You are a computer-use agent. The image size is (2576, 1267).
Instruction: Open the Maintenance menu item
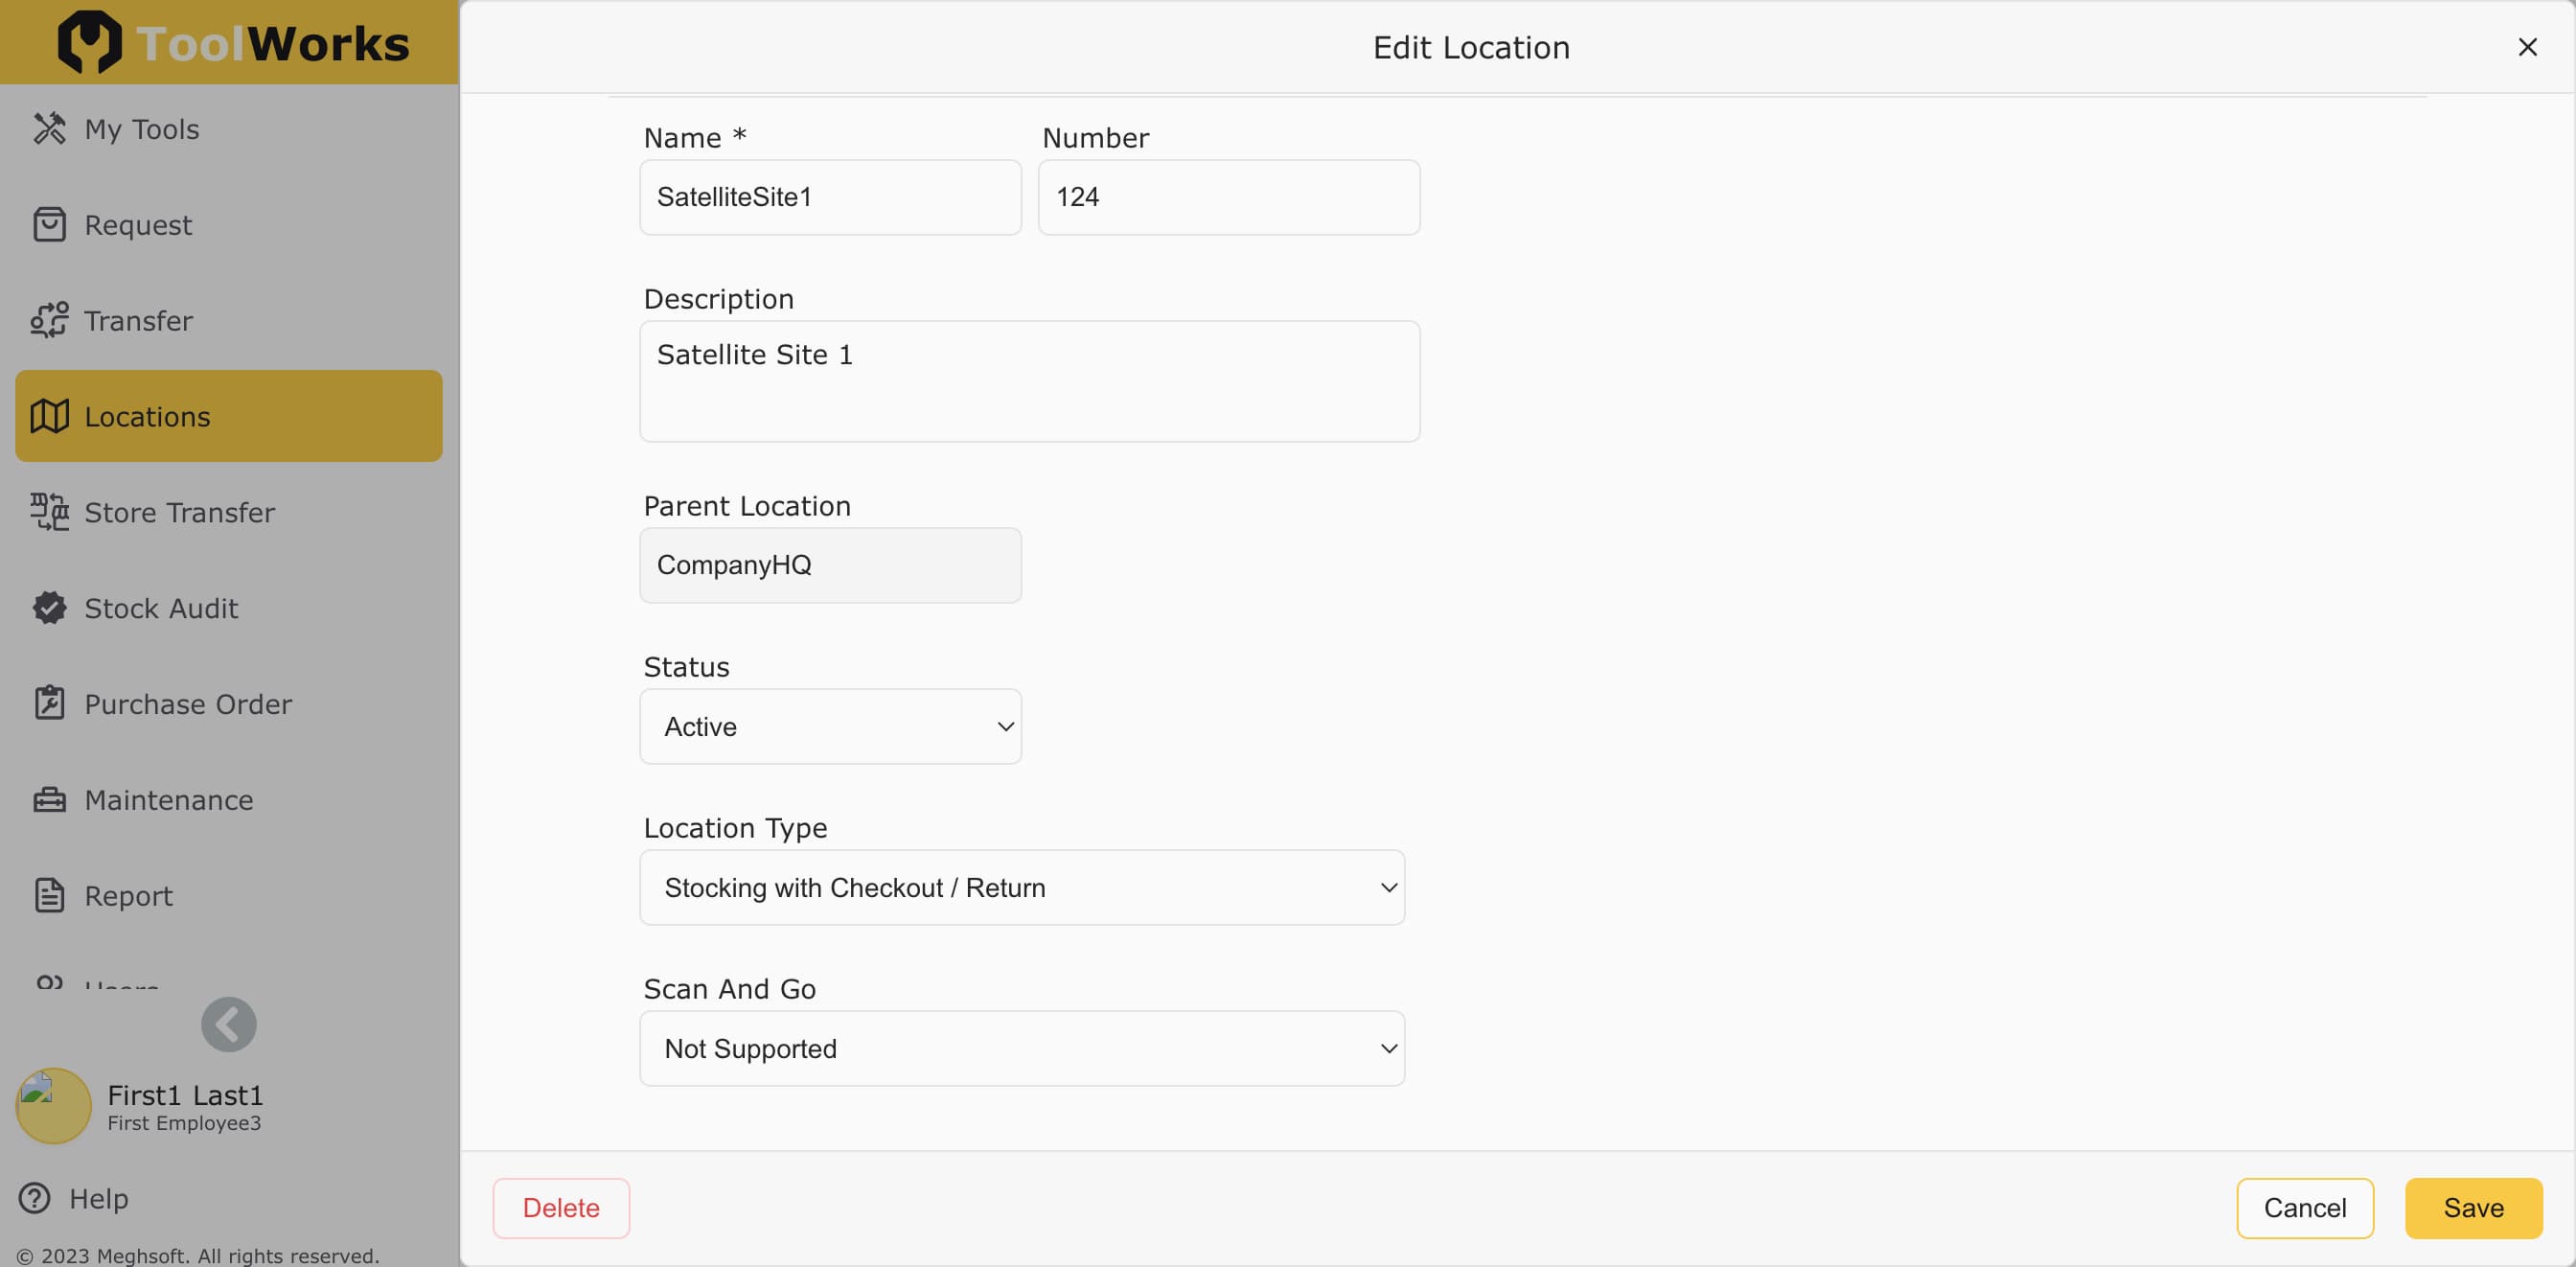pos(169,800)
